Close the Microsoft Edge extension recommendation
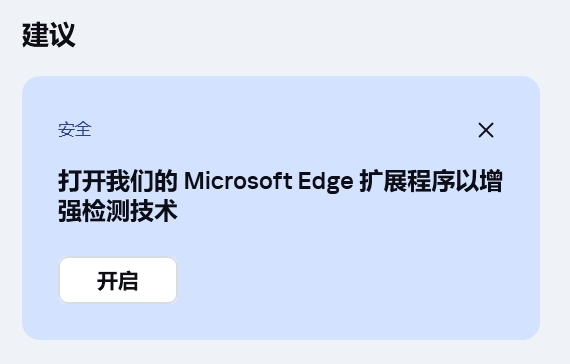570x364 pixels. click(x=486, y=130)
